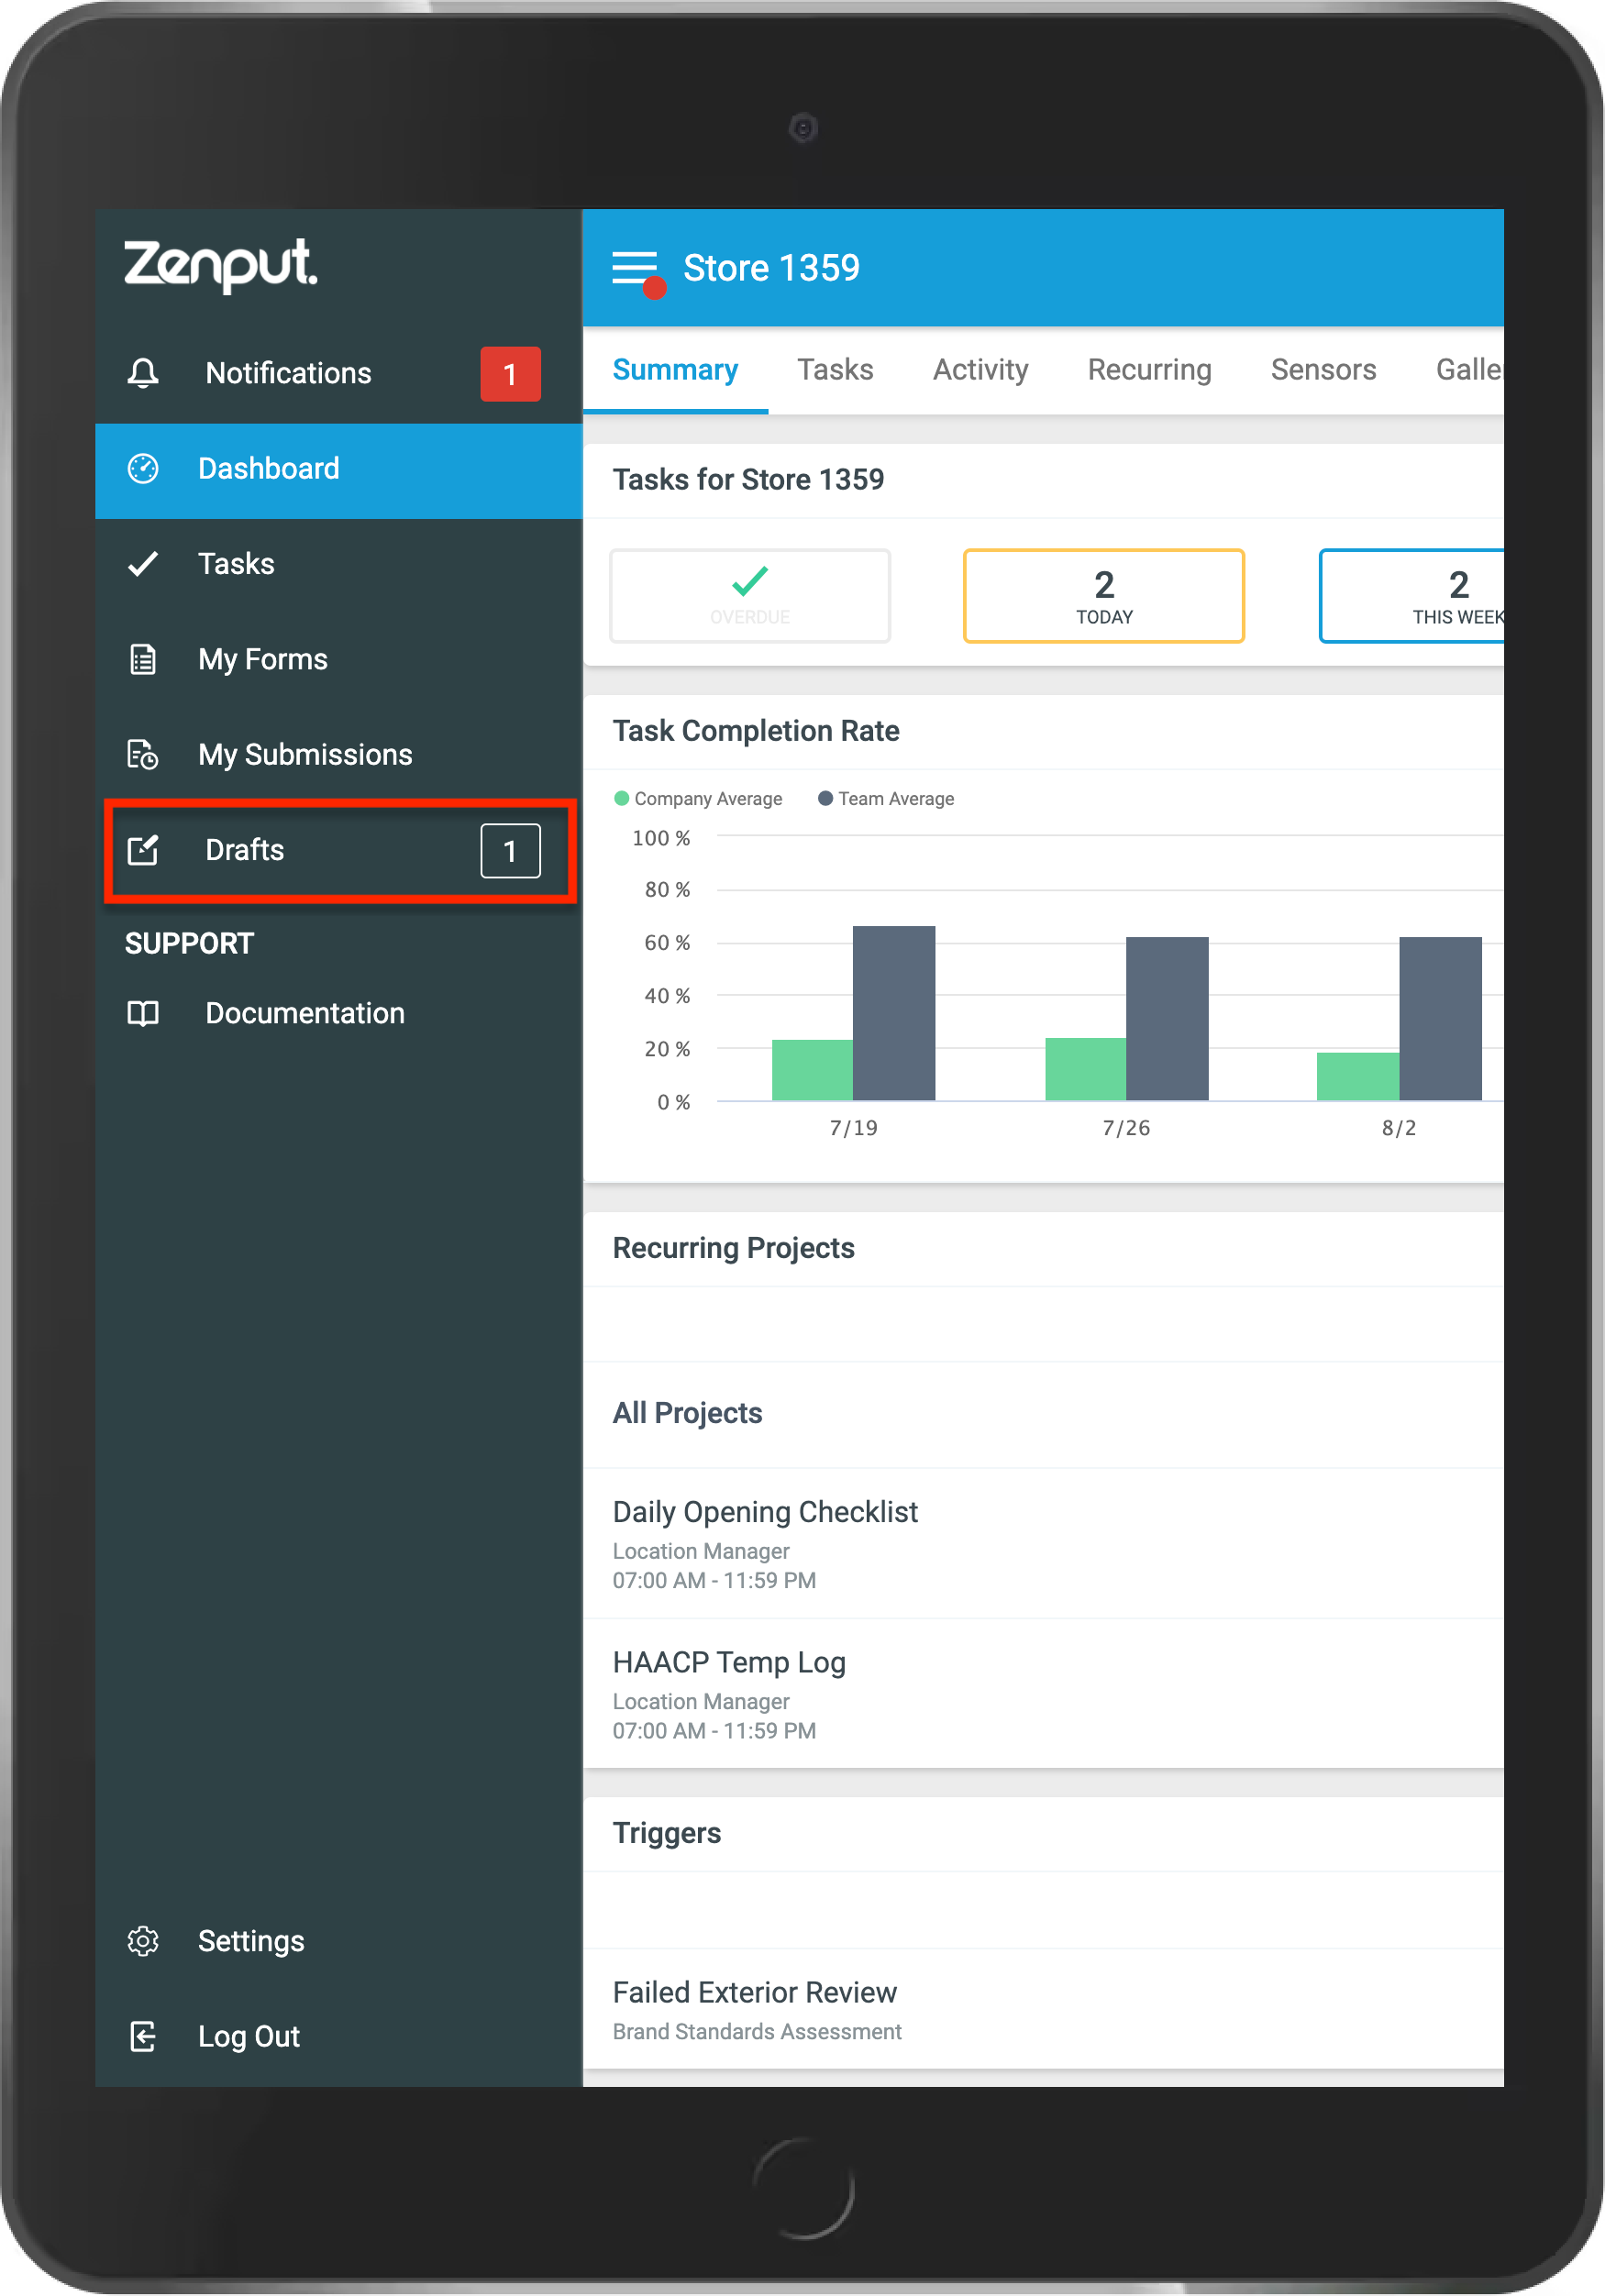Click the My Forms document icon

pos(143,659)
